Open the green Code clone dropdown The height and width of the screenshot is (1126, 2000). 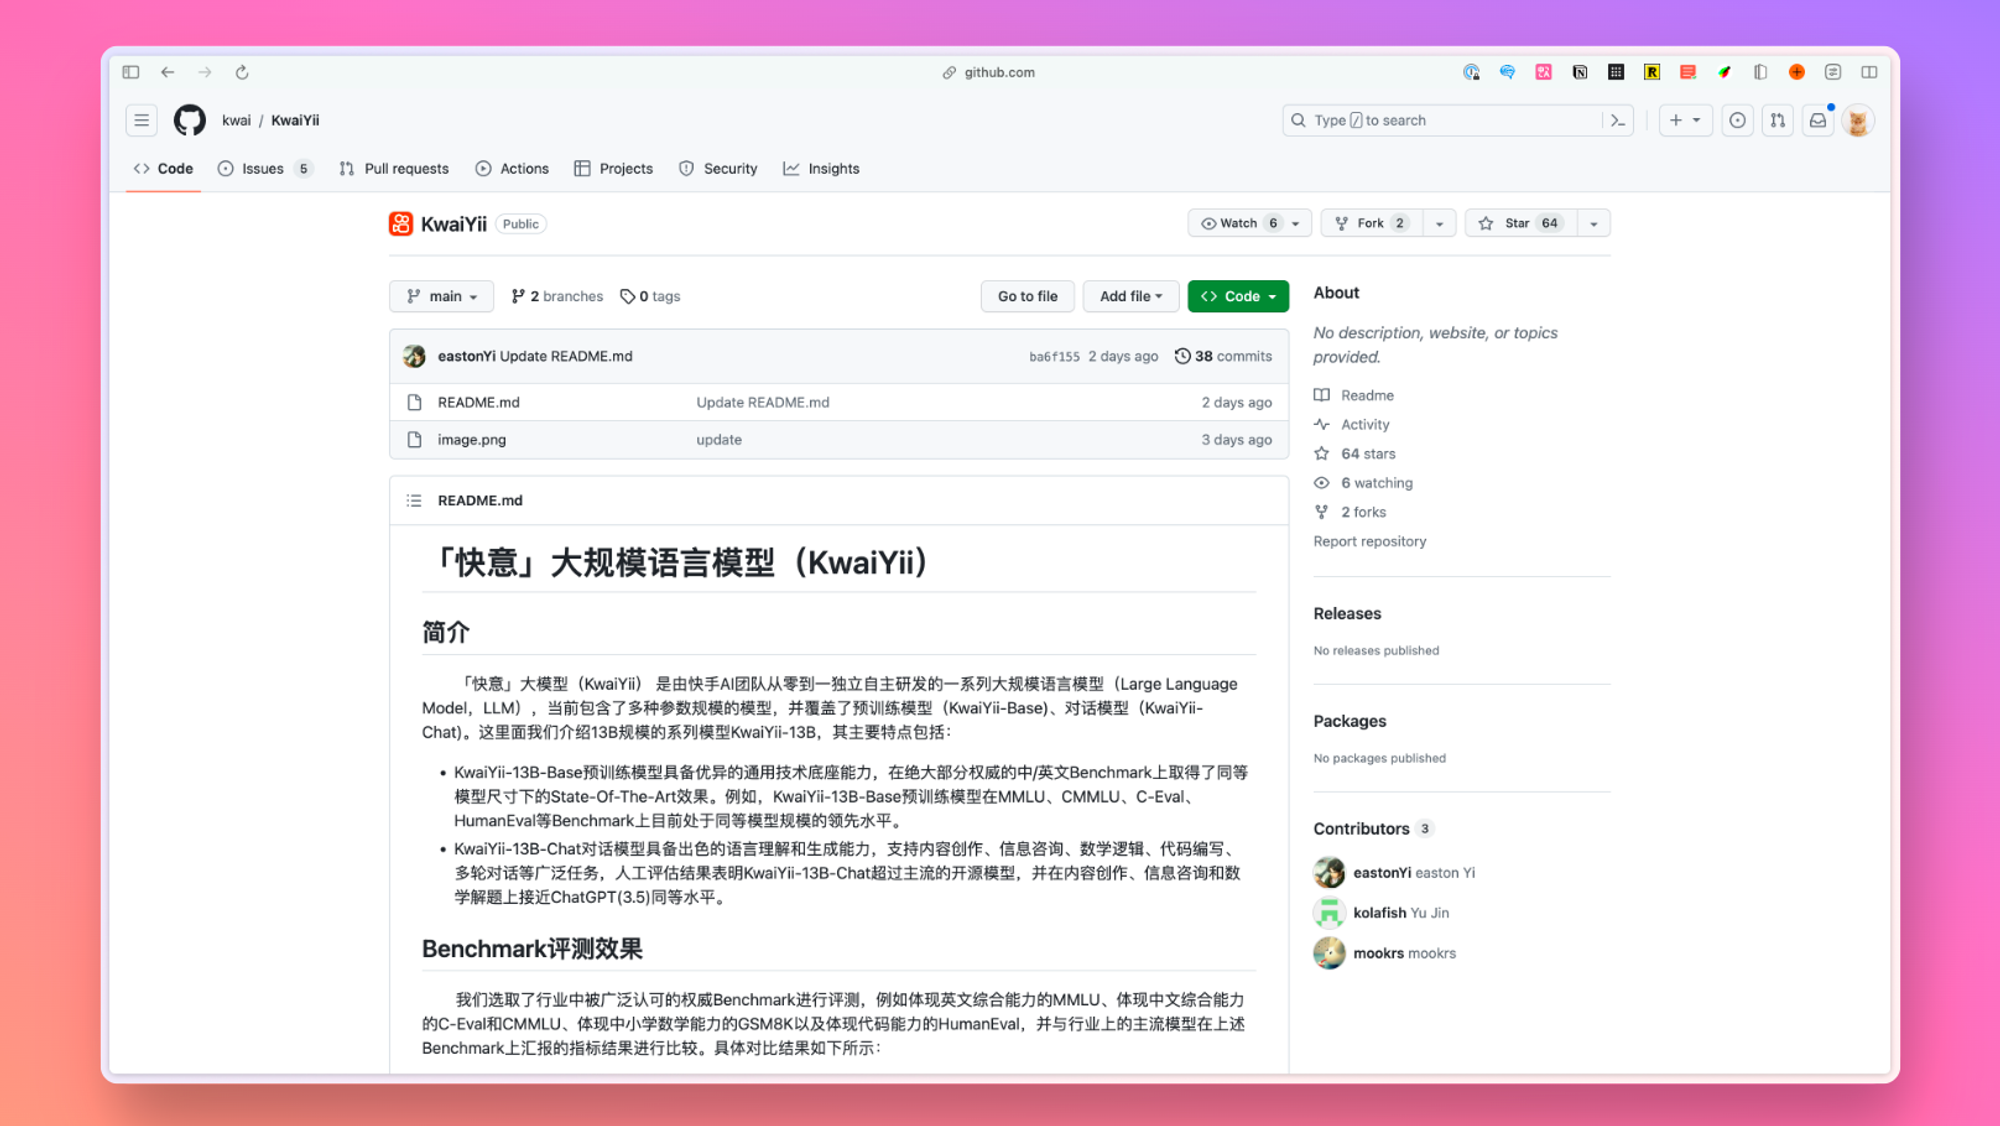click(x=1238, y=296)
